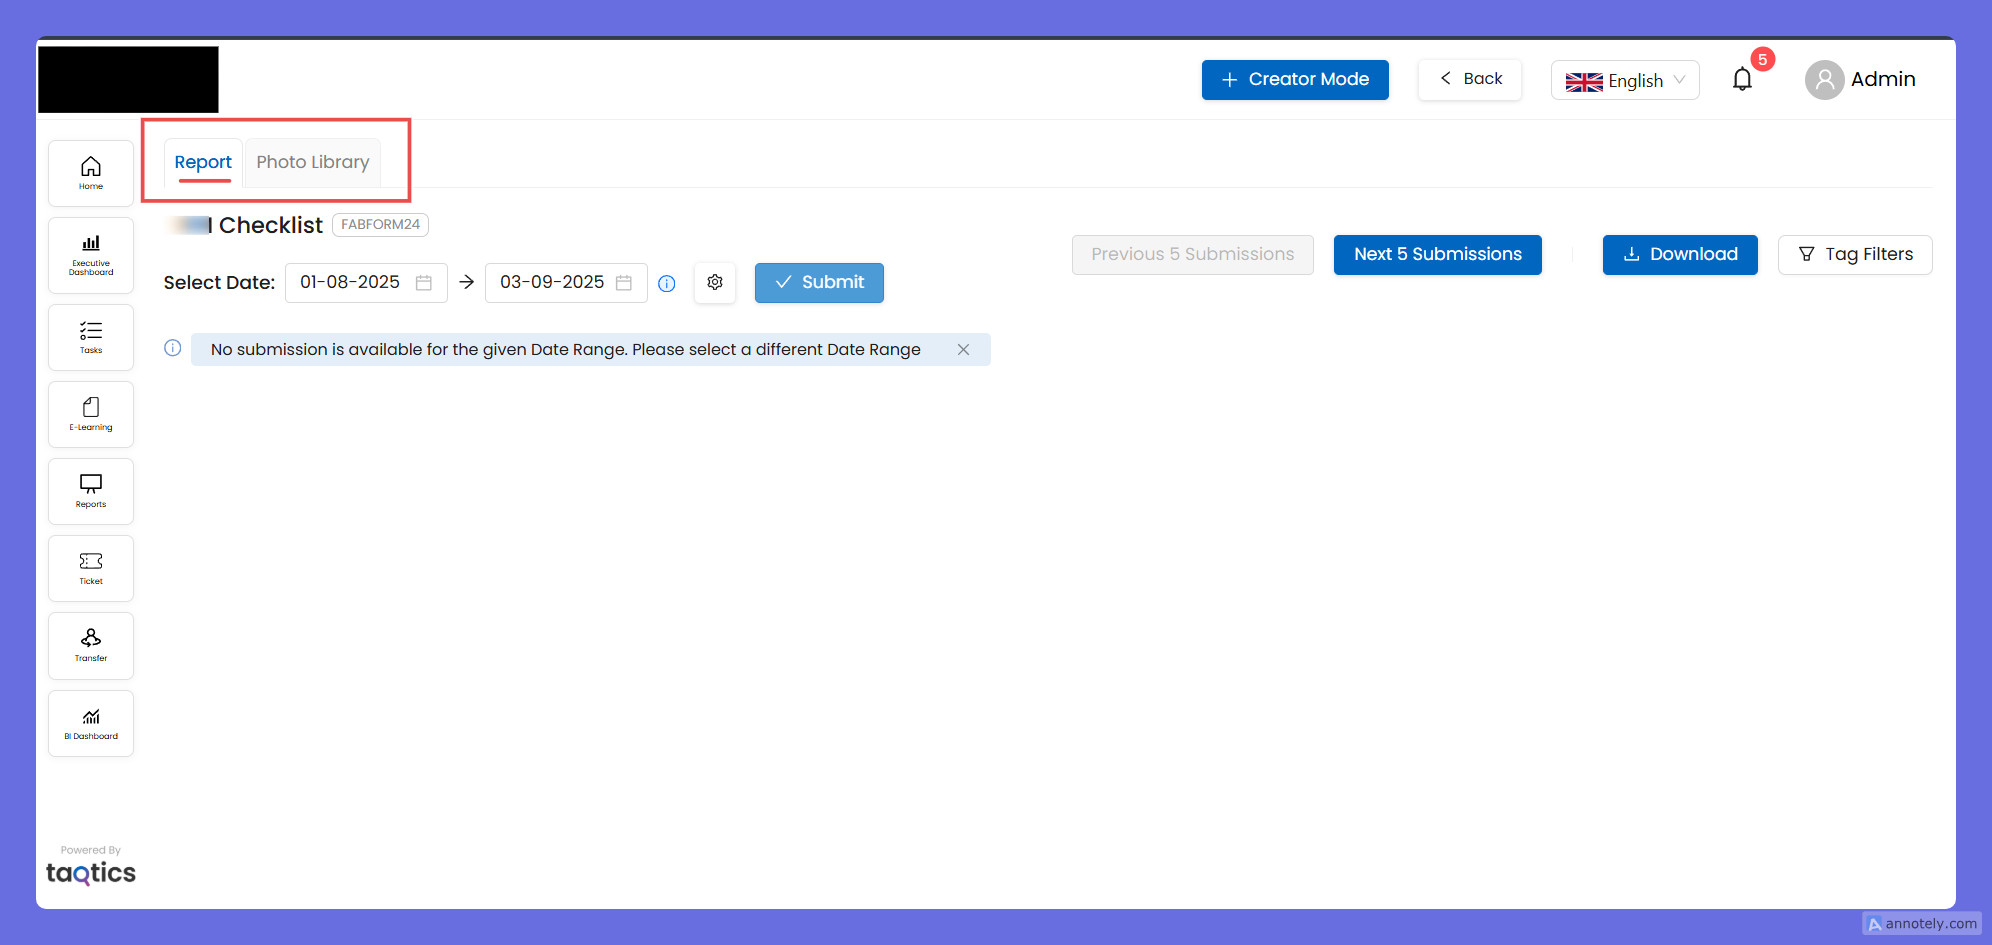Click the notification count badge 5
The height and width of the screenshot is (945, 1992).
point(1763,59)
